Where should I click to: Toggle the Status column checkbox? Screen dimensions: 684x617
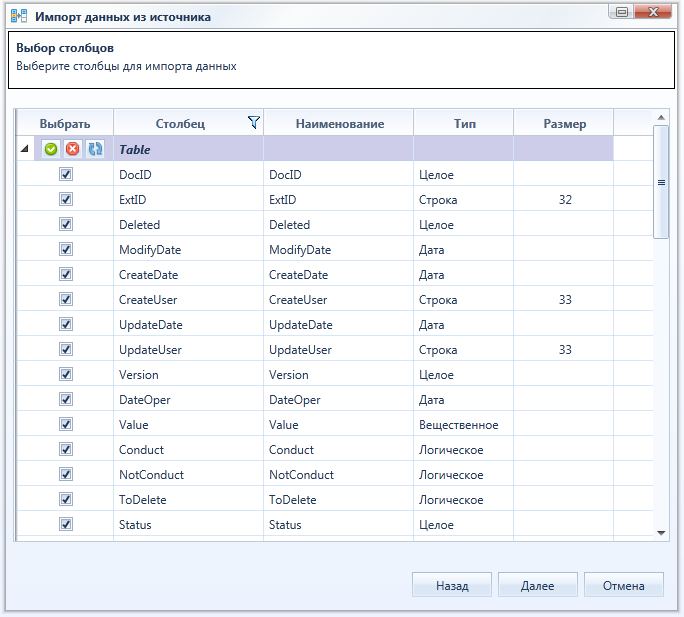pos(66,524)
